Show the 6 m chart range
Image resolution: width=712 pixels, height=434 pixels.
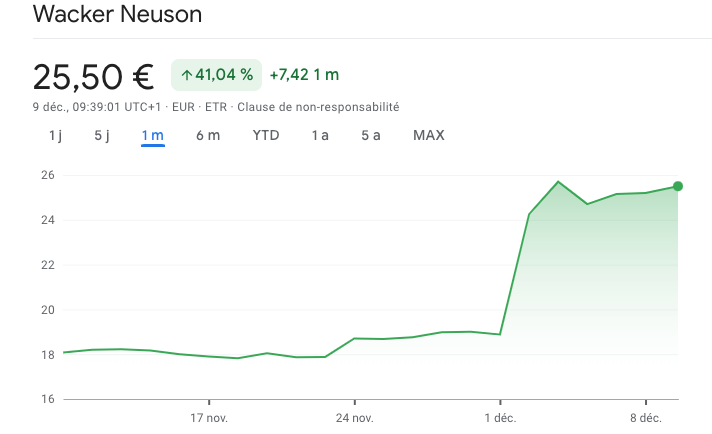[x=207, y=135]
